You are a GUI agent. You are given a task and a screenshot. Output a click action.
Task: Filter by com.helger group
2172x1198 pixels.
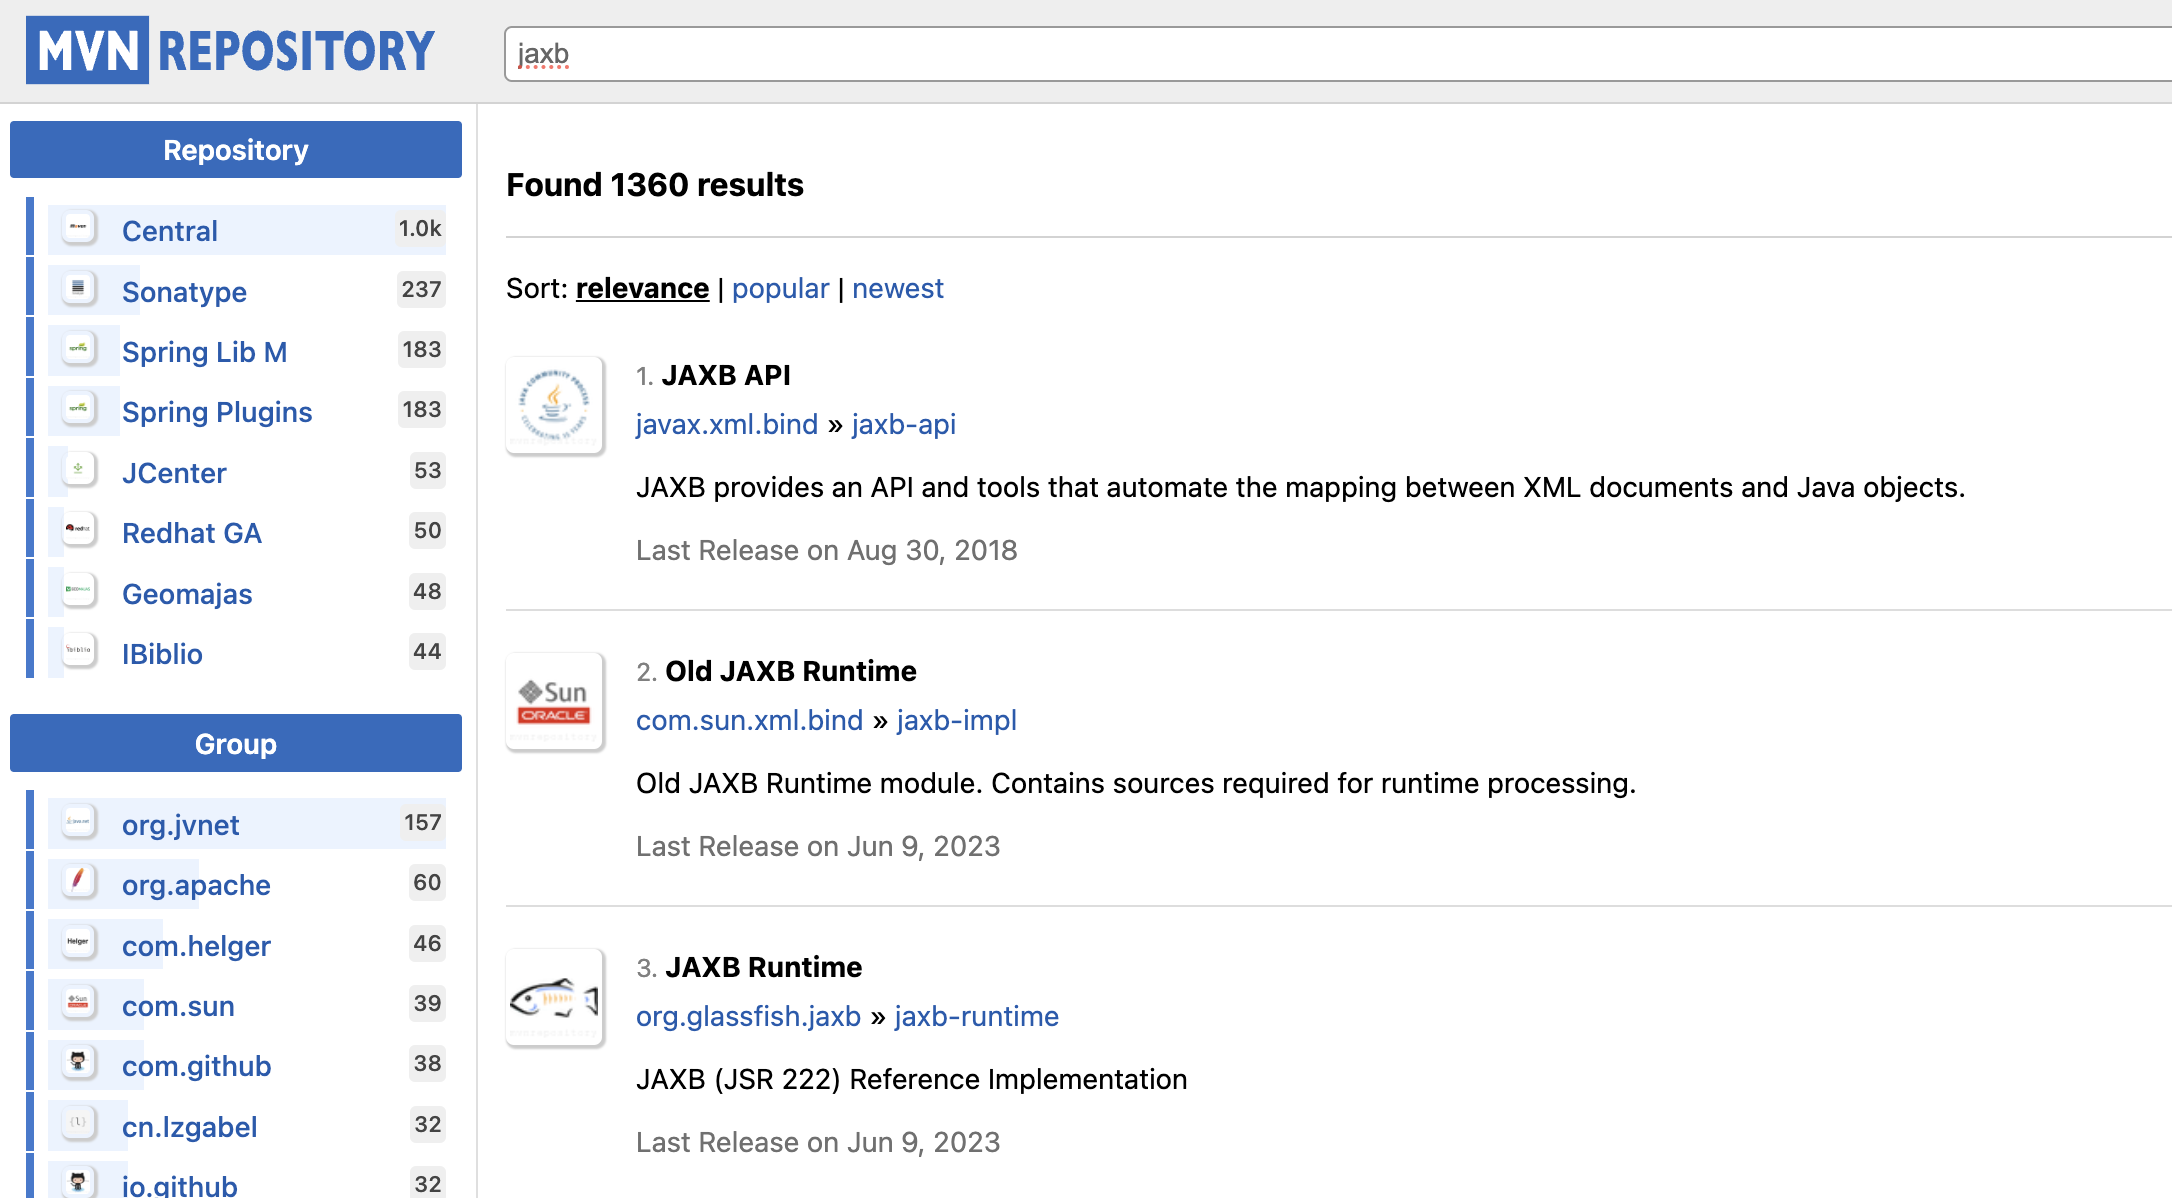196,946
